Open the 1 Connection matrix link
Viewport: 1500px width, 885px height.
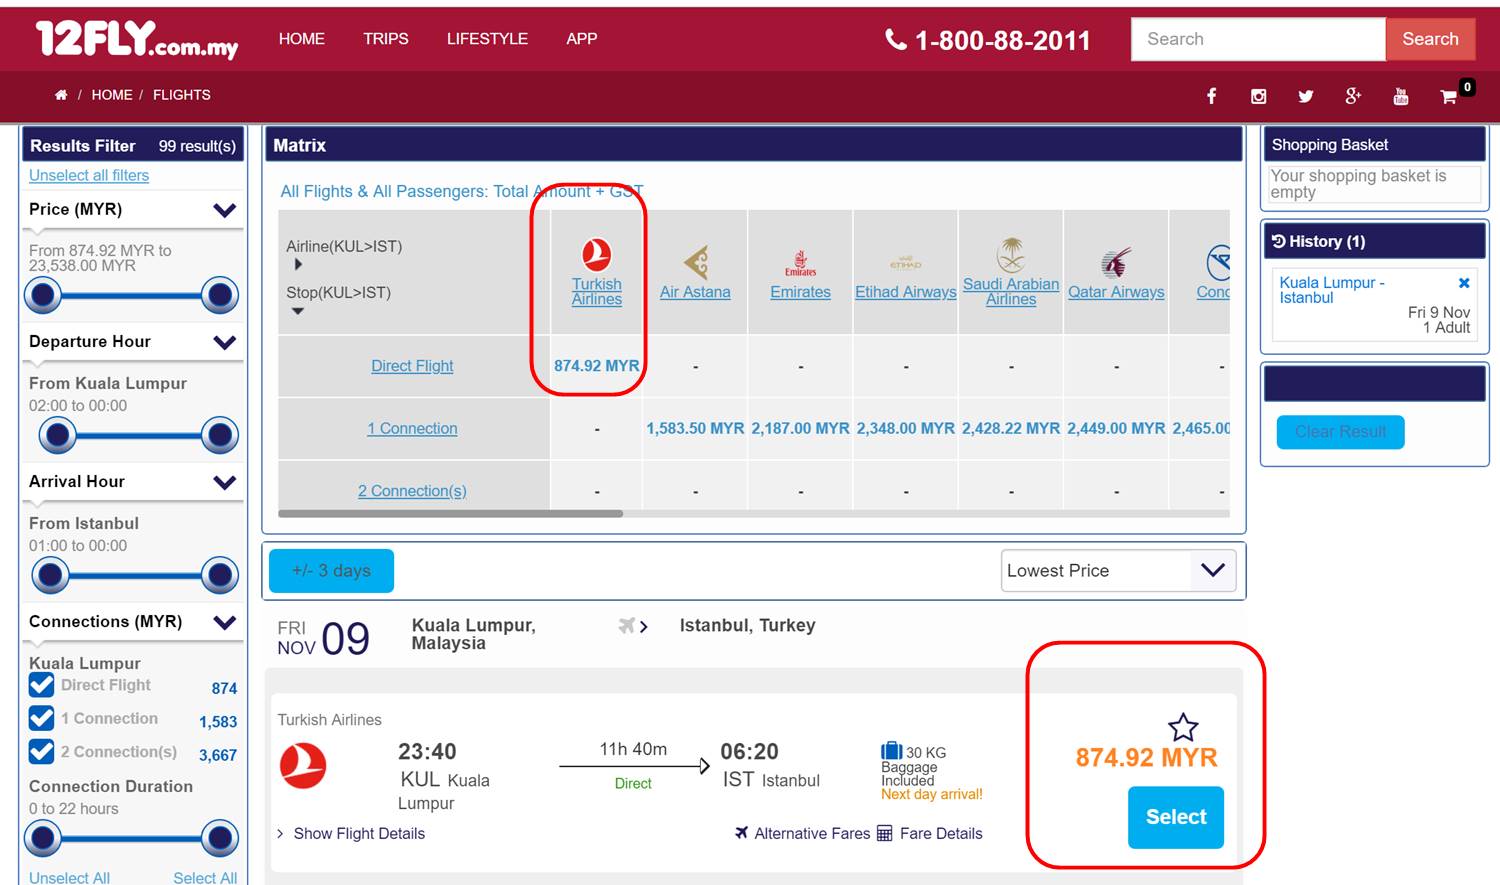point(412,428)
